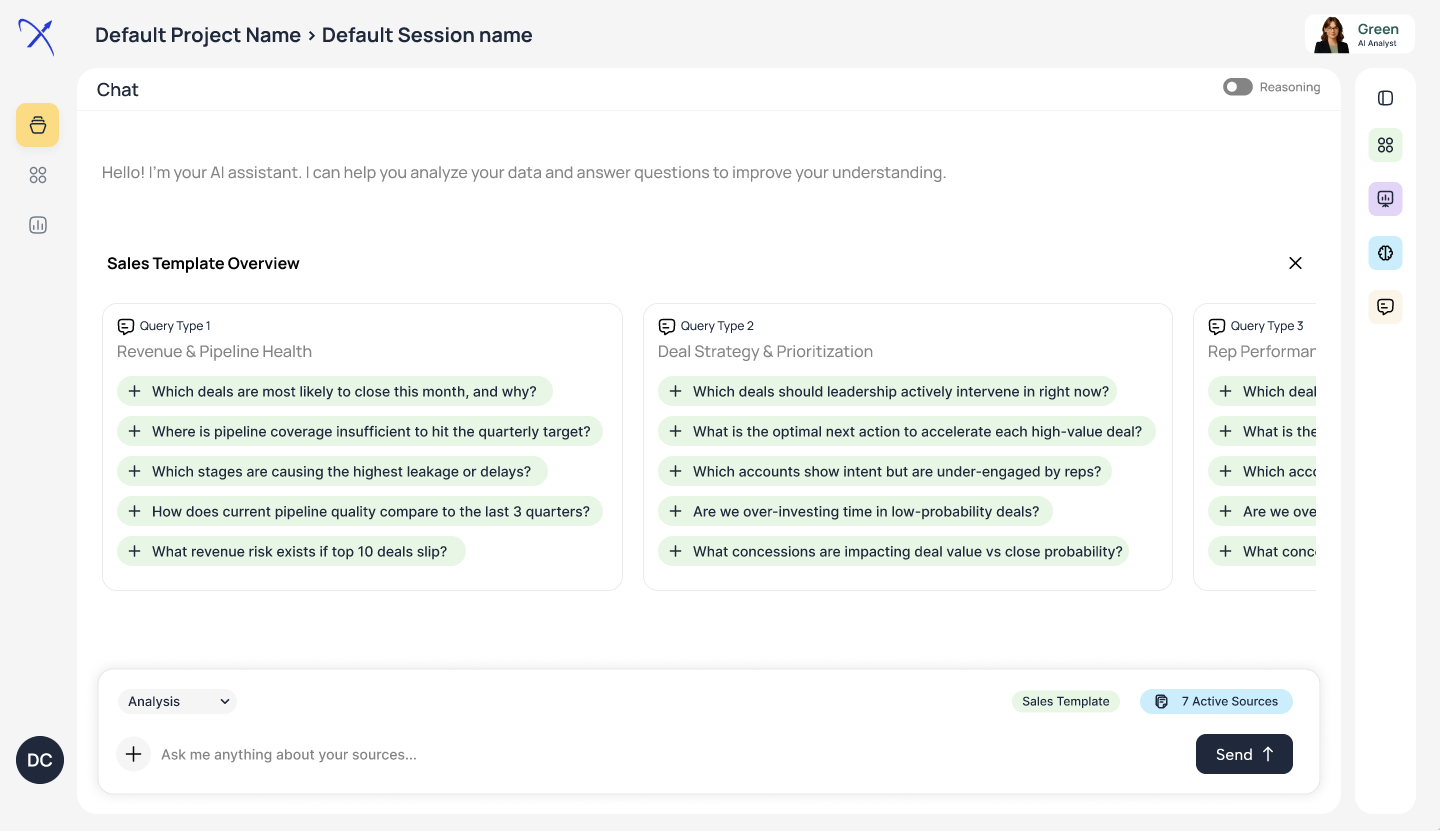This screenshot has height=831, width=1440.
Task: Click the plus attachment icon beside the input
Action: 133,754
